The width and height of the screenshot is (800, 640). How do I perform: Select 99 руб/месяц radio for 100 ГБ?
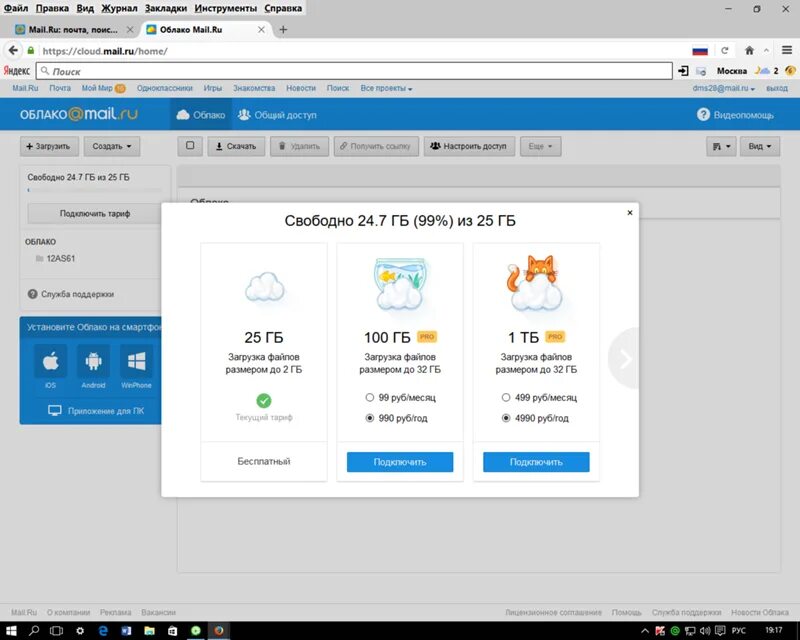click(369, 397)
